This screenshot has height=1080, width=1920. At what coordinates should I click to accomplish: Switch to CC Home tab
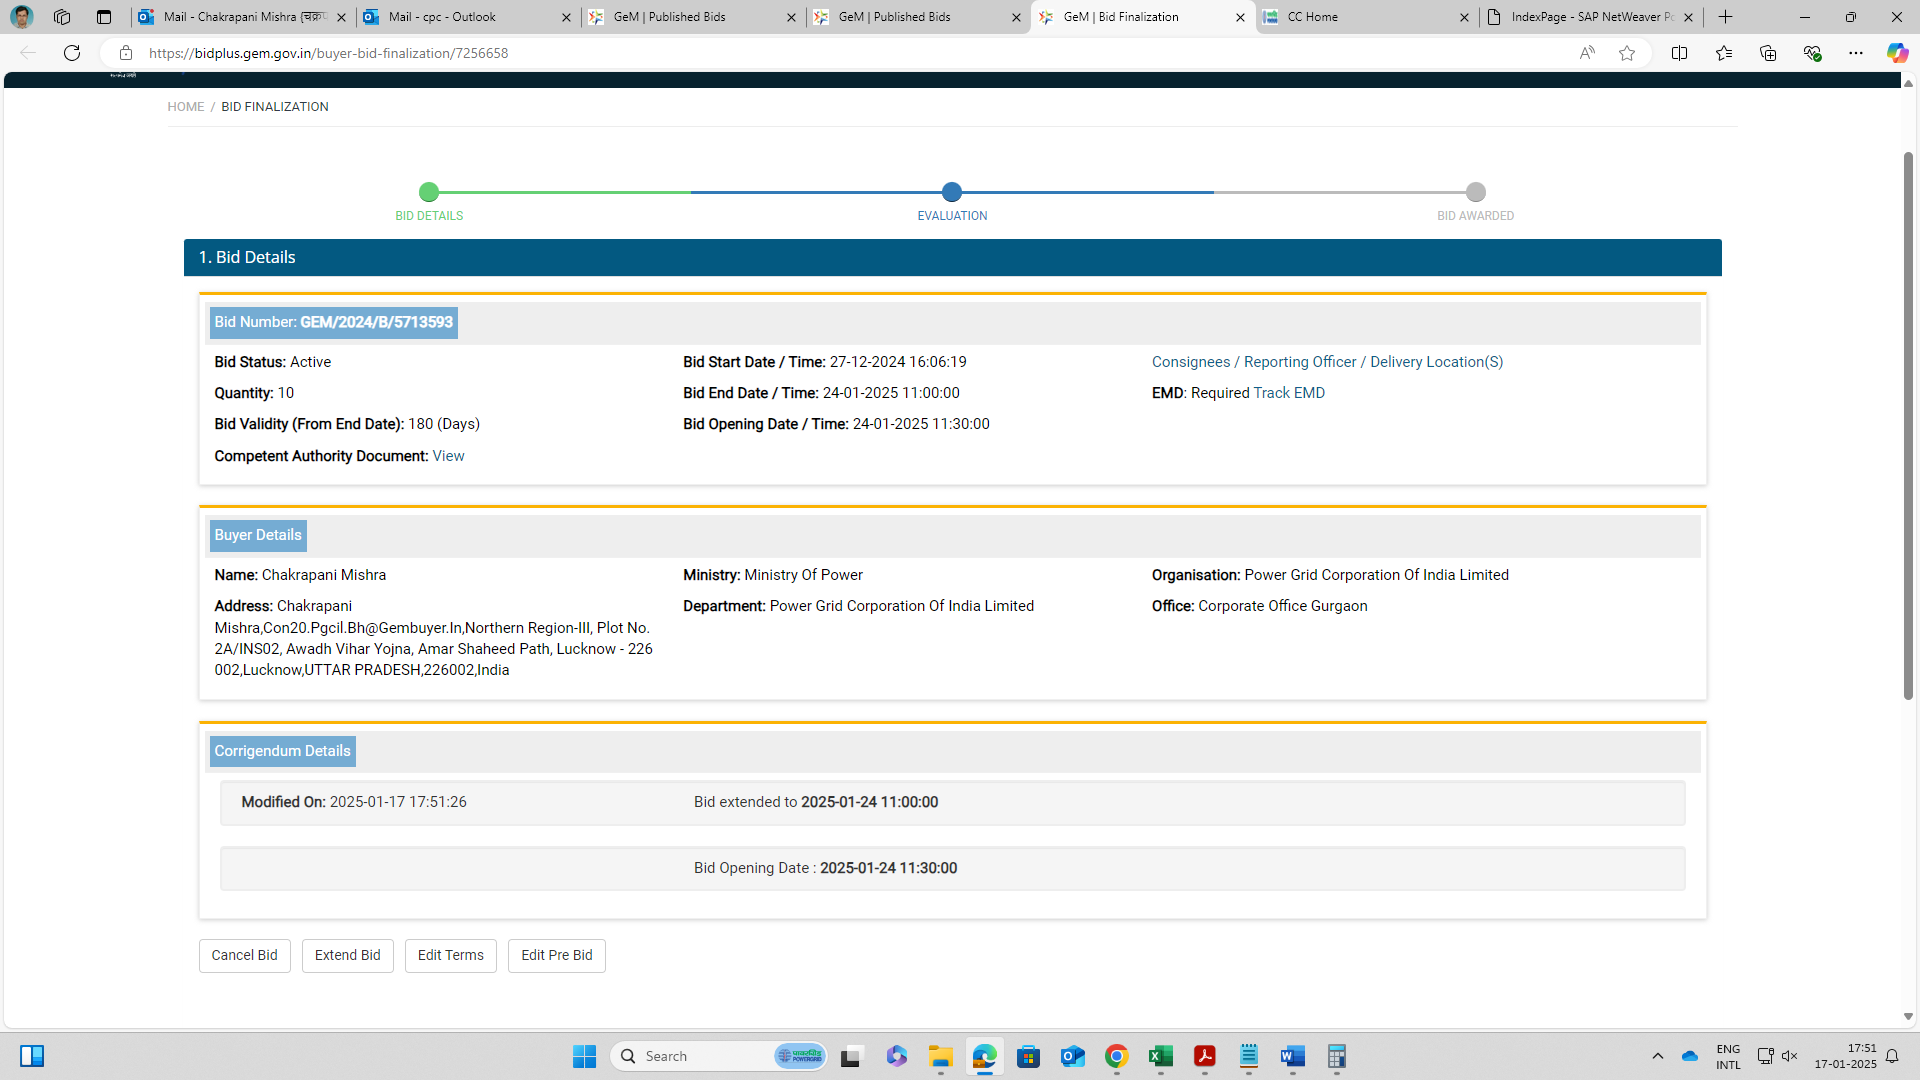[1366, 17]
